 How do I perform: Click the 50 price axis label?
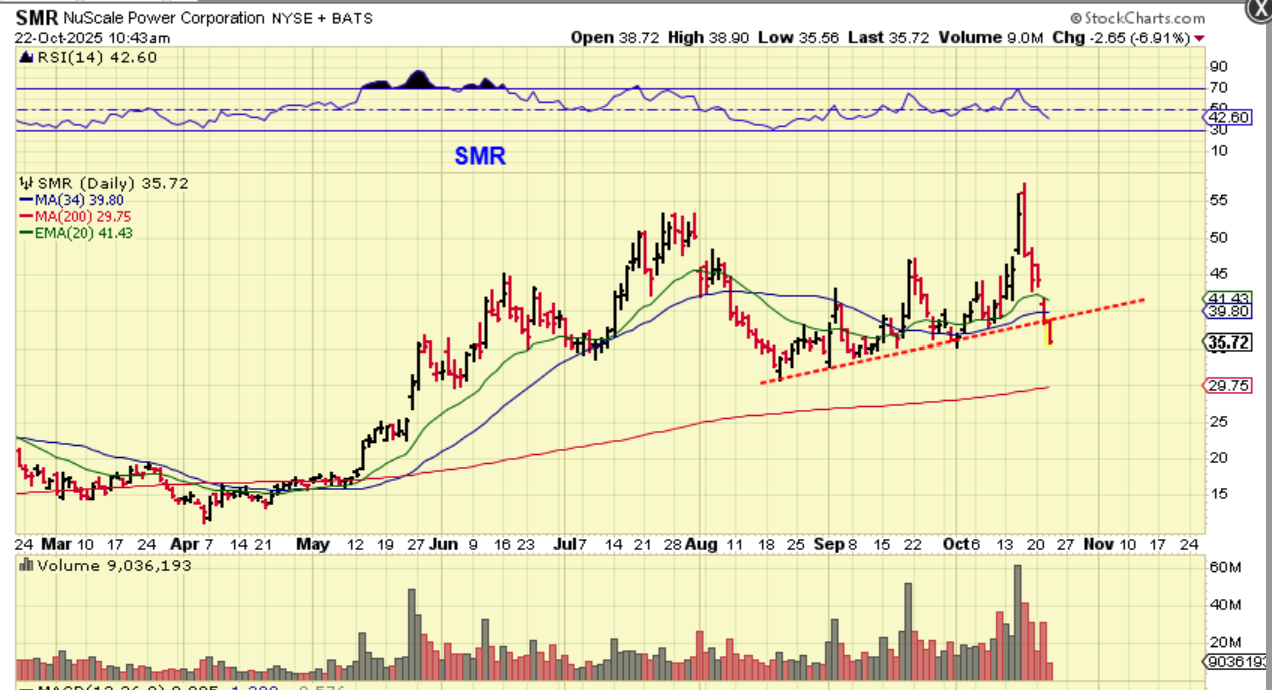(1219, 237)
